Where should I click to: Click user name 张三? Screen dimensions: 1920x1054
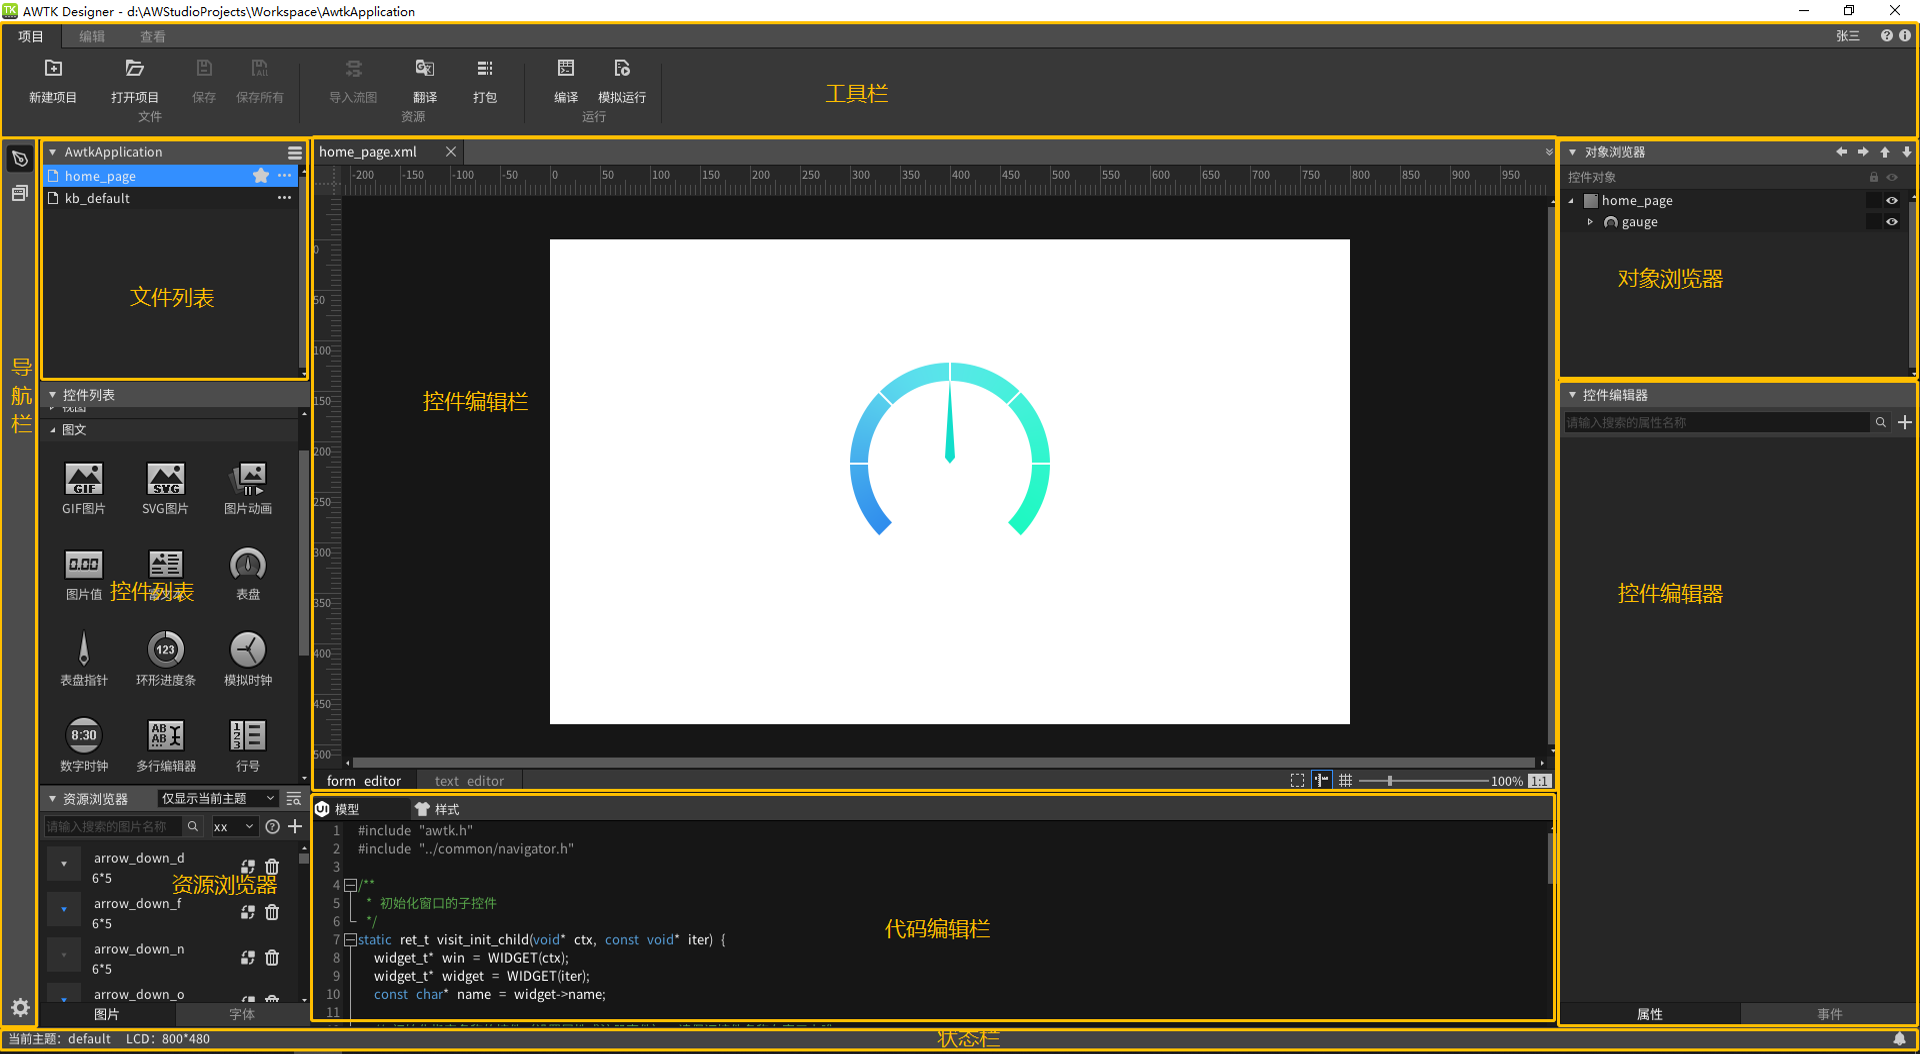pos(1848,36)
